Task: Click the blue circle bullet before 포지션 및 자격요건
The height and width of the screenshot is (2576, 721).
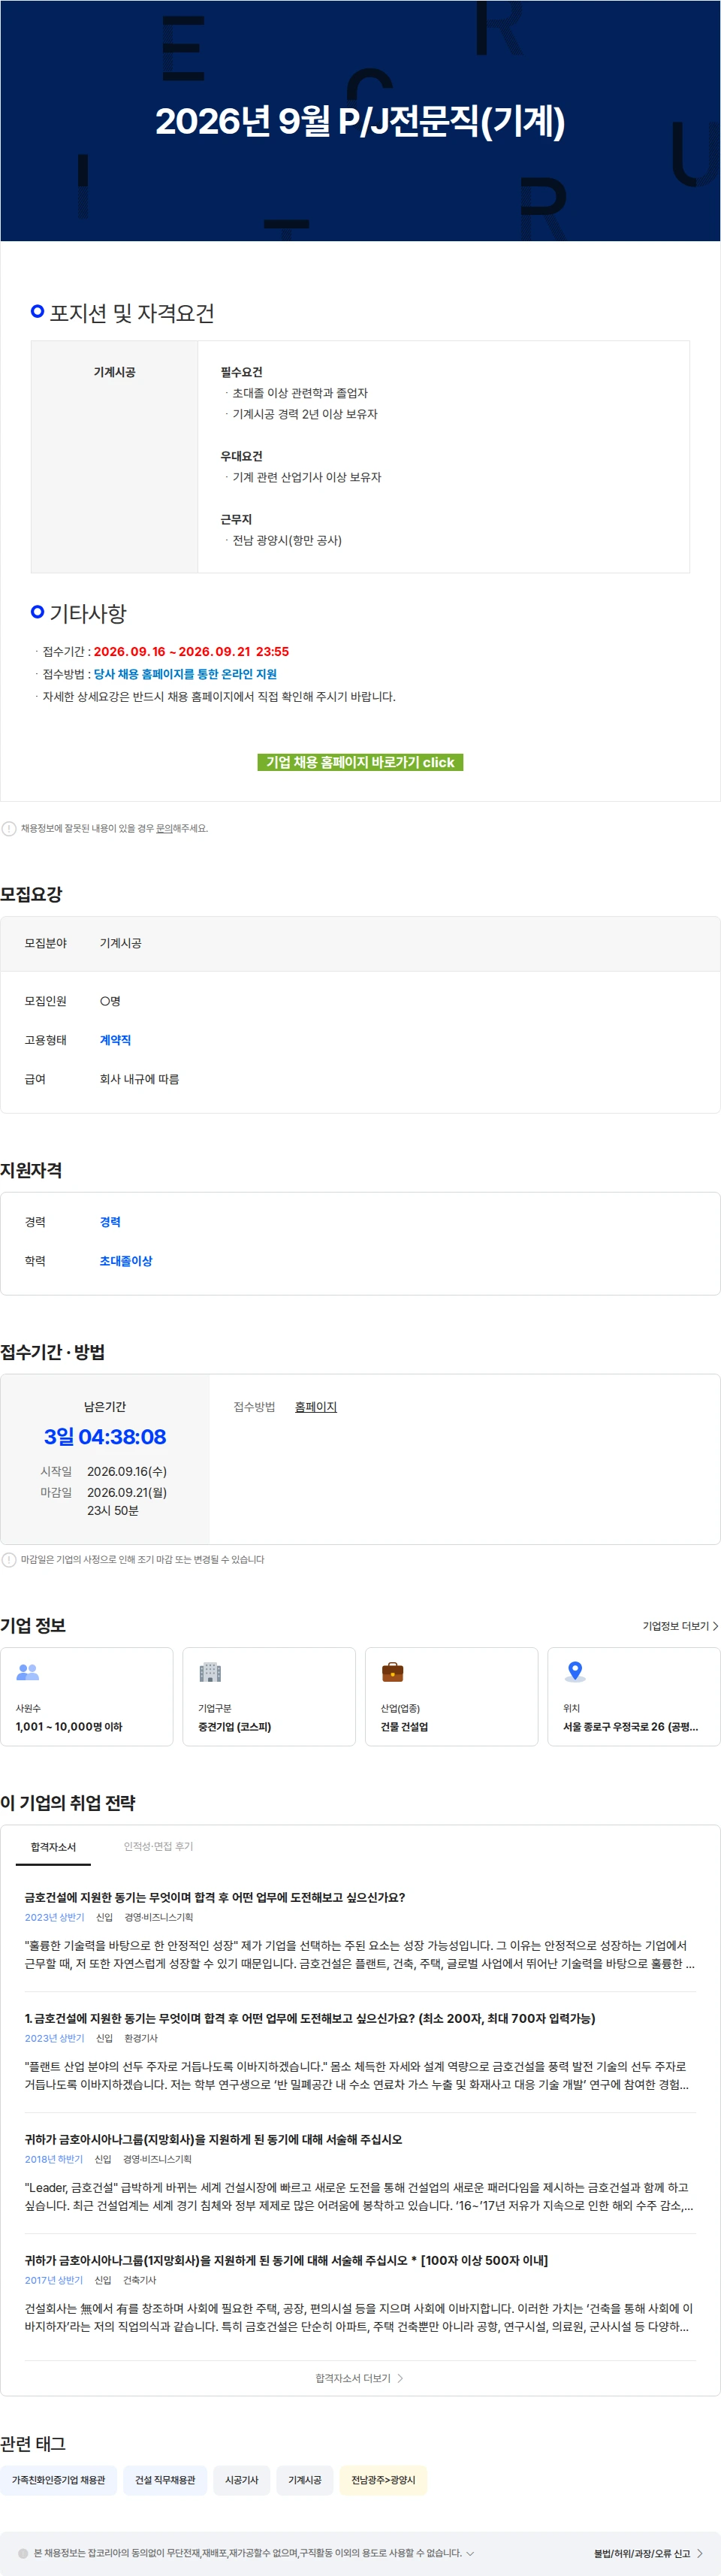Action: 38,311
